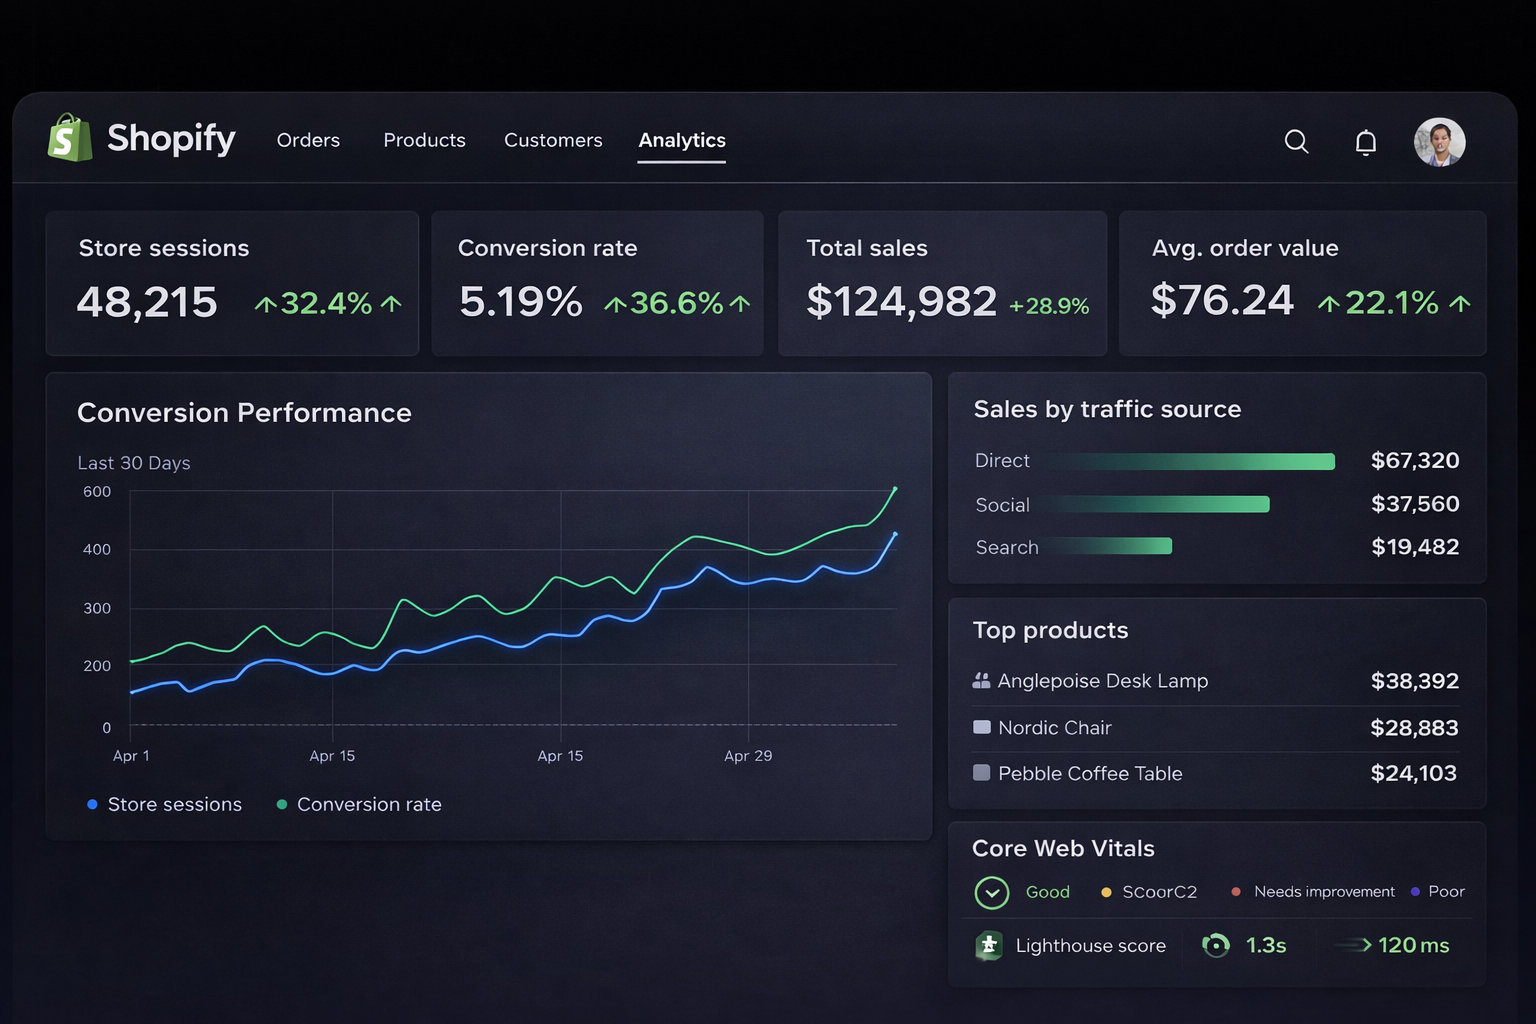Click the 1.3s load time gauge icon
The height and width of the screenshot is (1024, 1536).
click(x=1216, y=945)
